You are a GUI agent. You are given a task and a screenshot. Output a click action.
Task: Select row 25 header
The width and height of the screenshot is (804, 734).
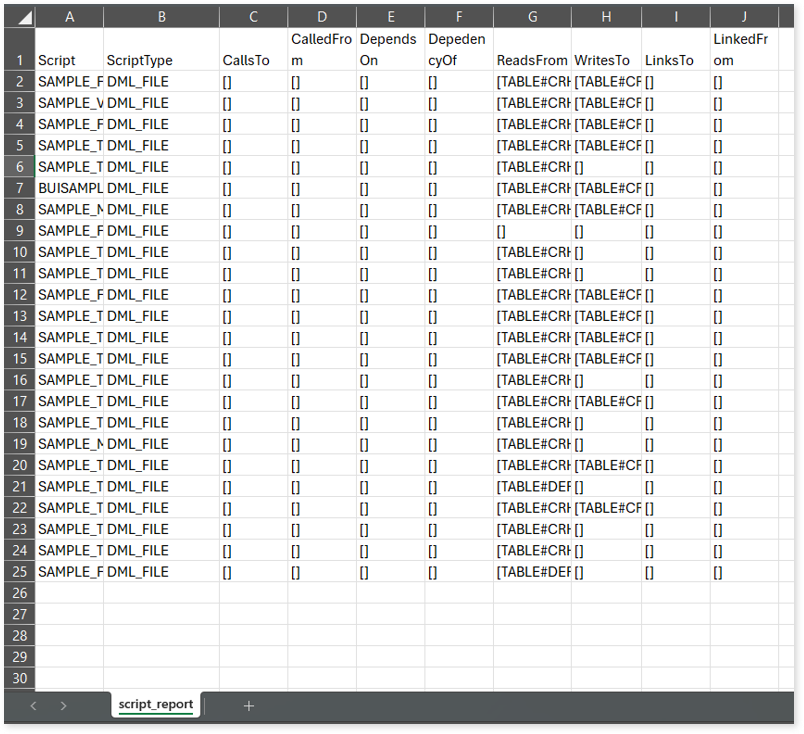click(x=18, y=572)
